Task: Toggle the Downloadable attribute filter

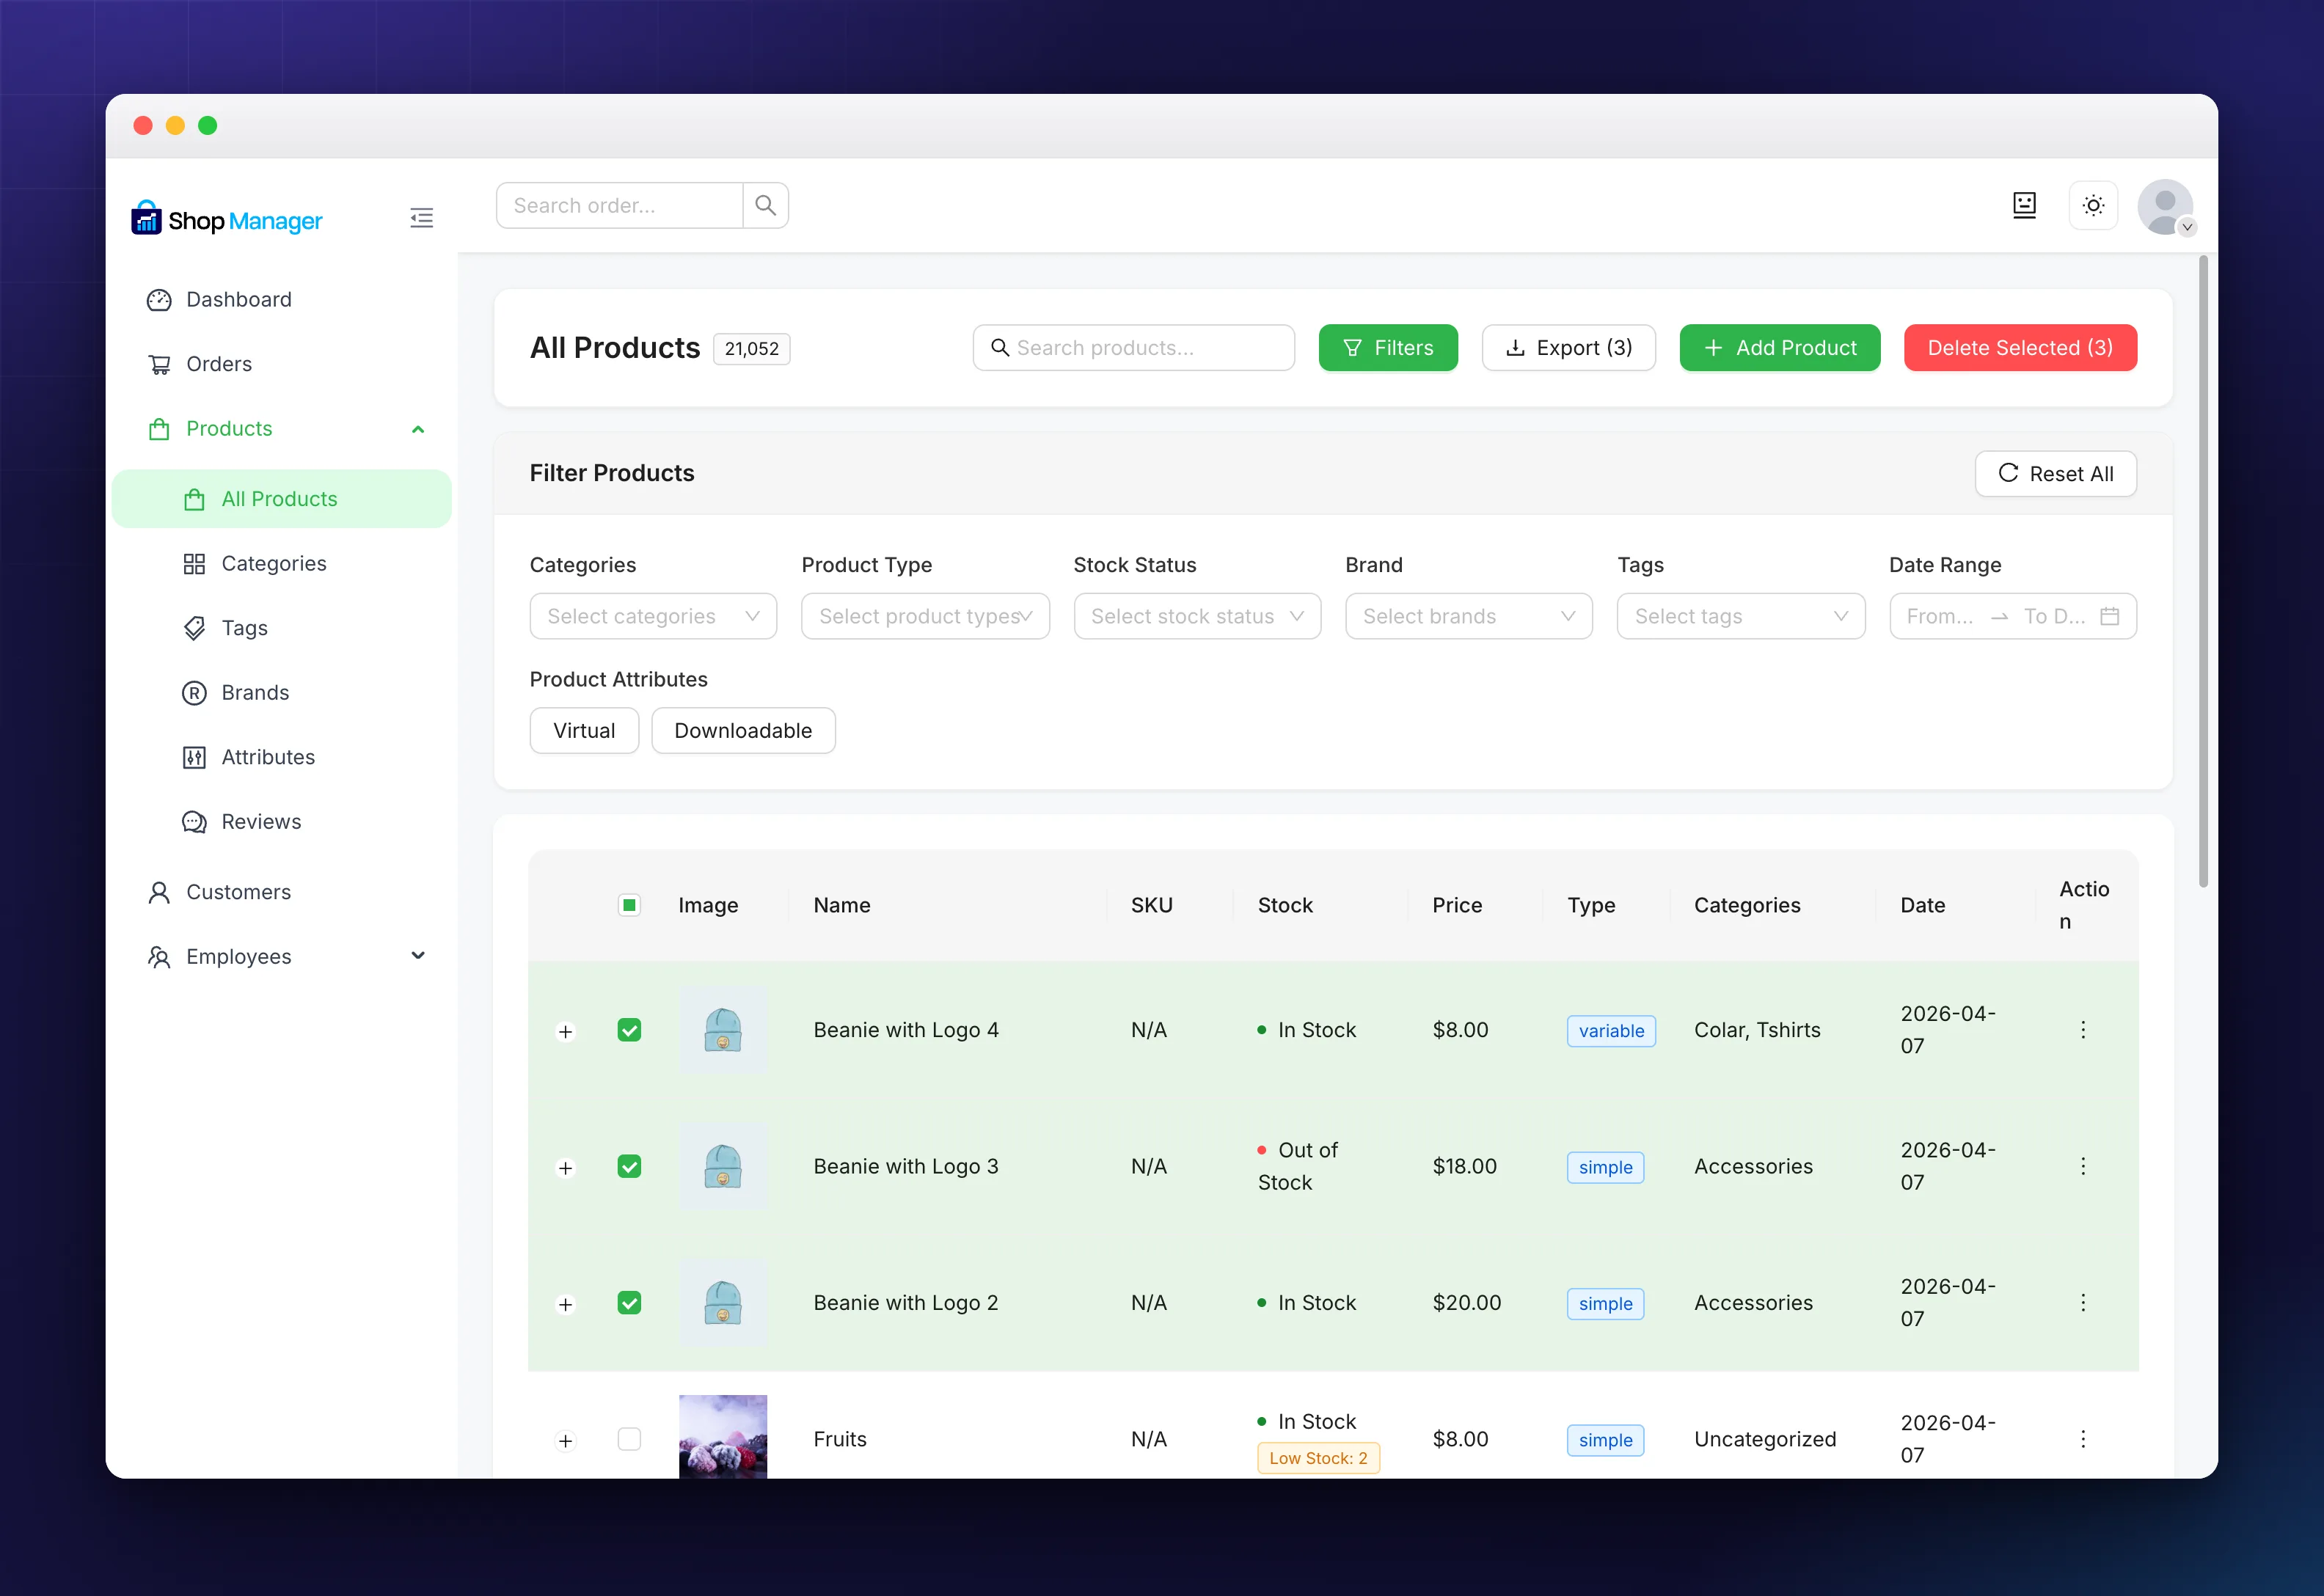Action: point(743,731)
